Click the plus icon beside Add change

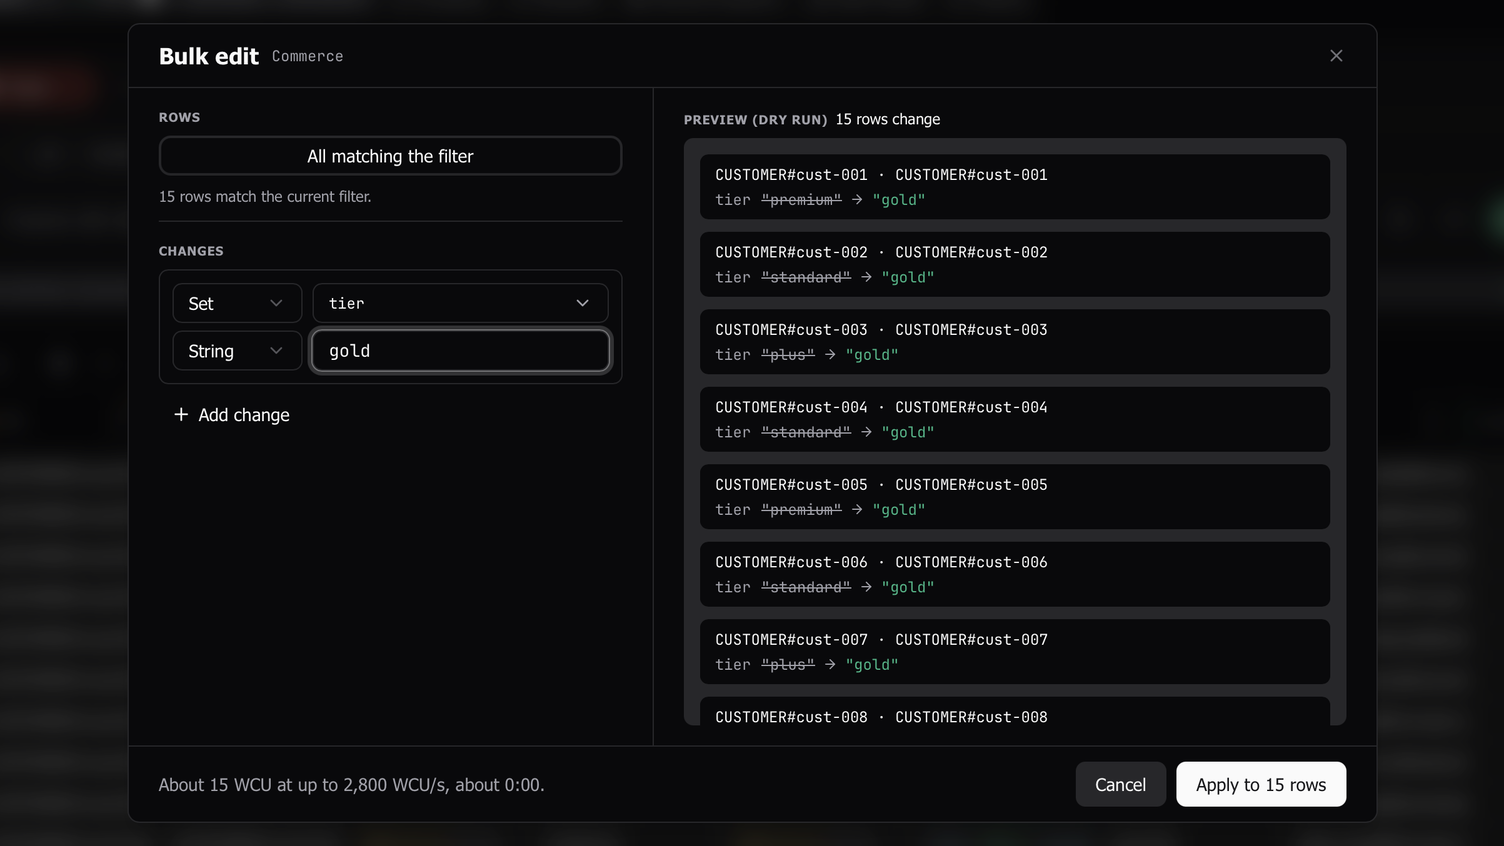(181, 414)
